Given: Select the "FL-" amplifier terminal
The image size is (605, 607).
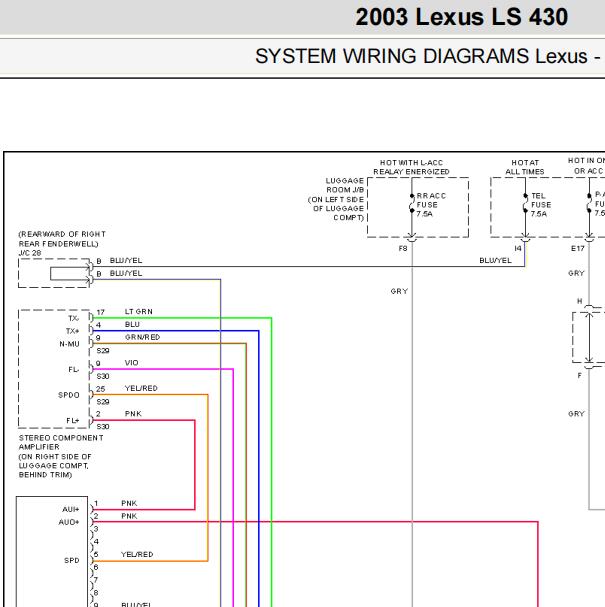Looking at the screenshot, I should [74, 370].
